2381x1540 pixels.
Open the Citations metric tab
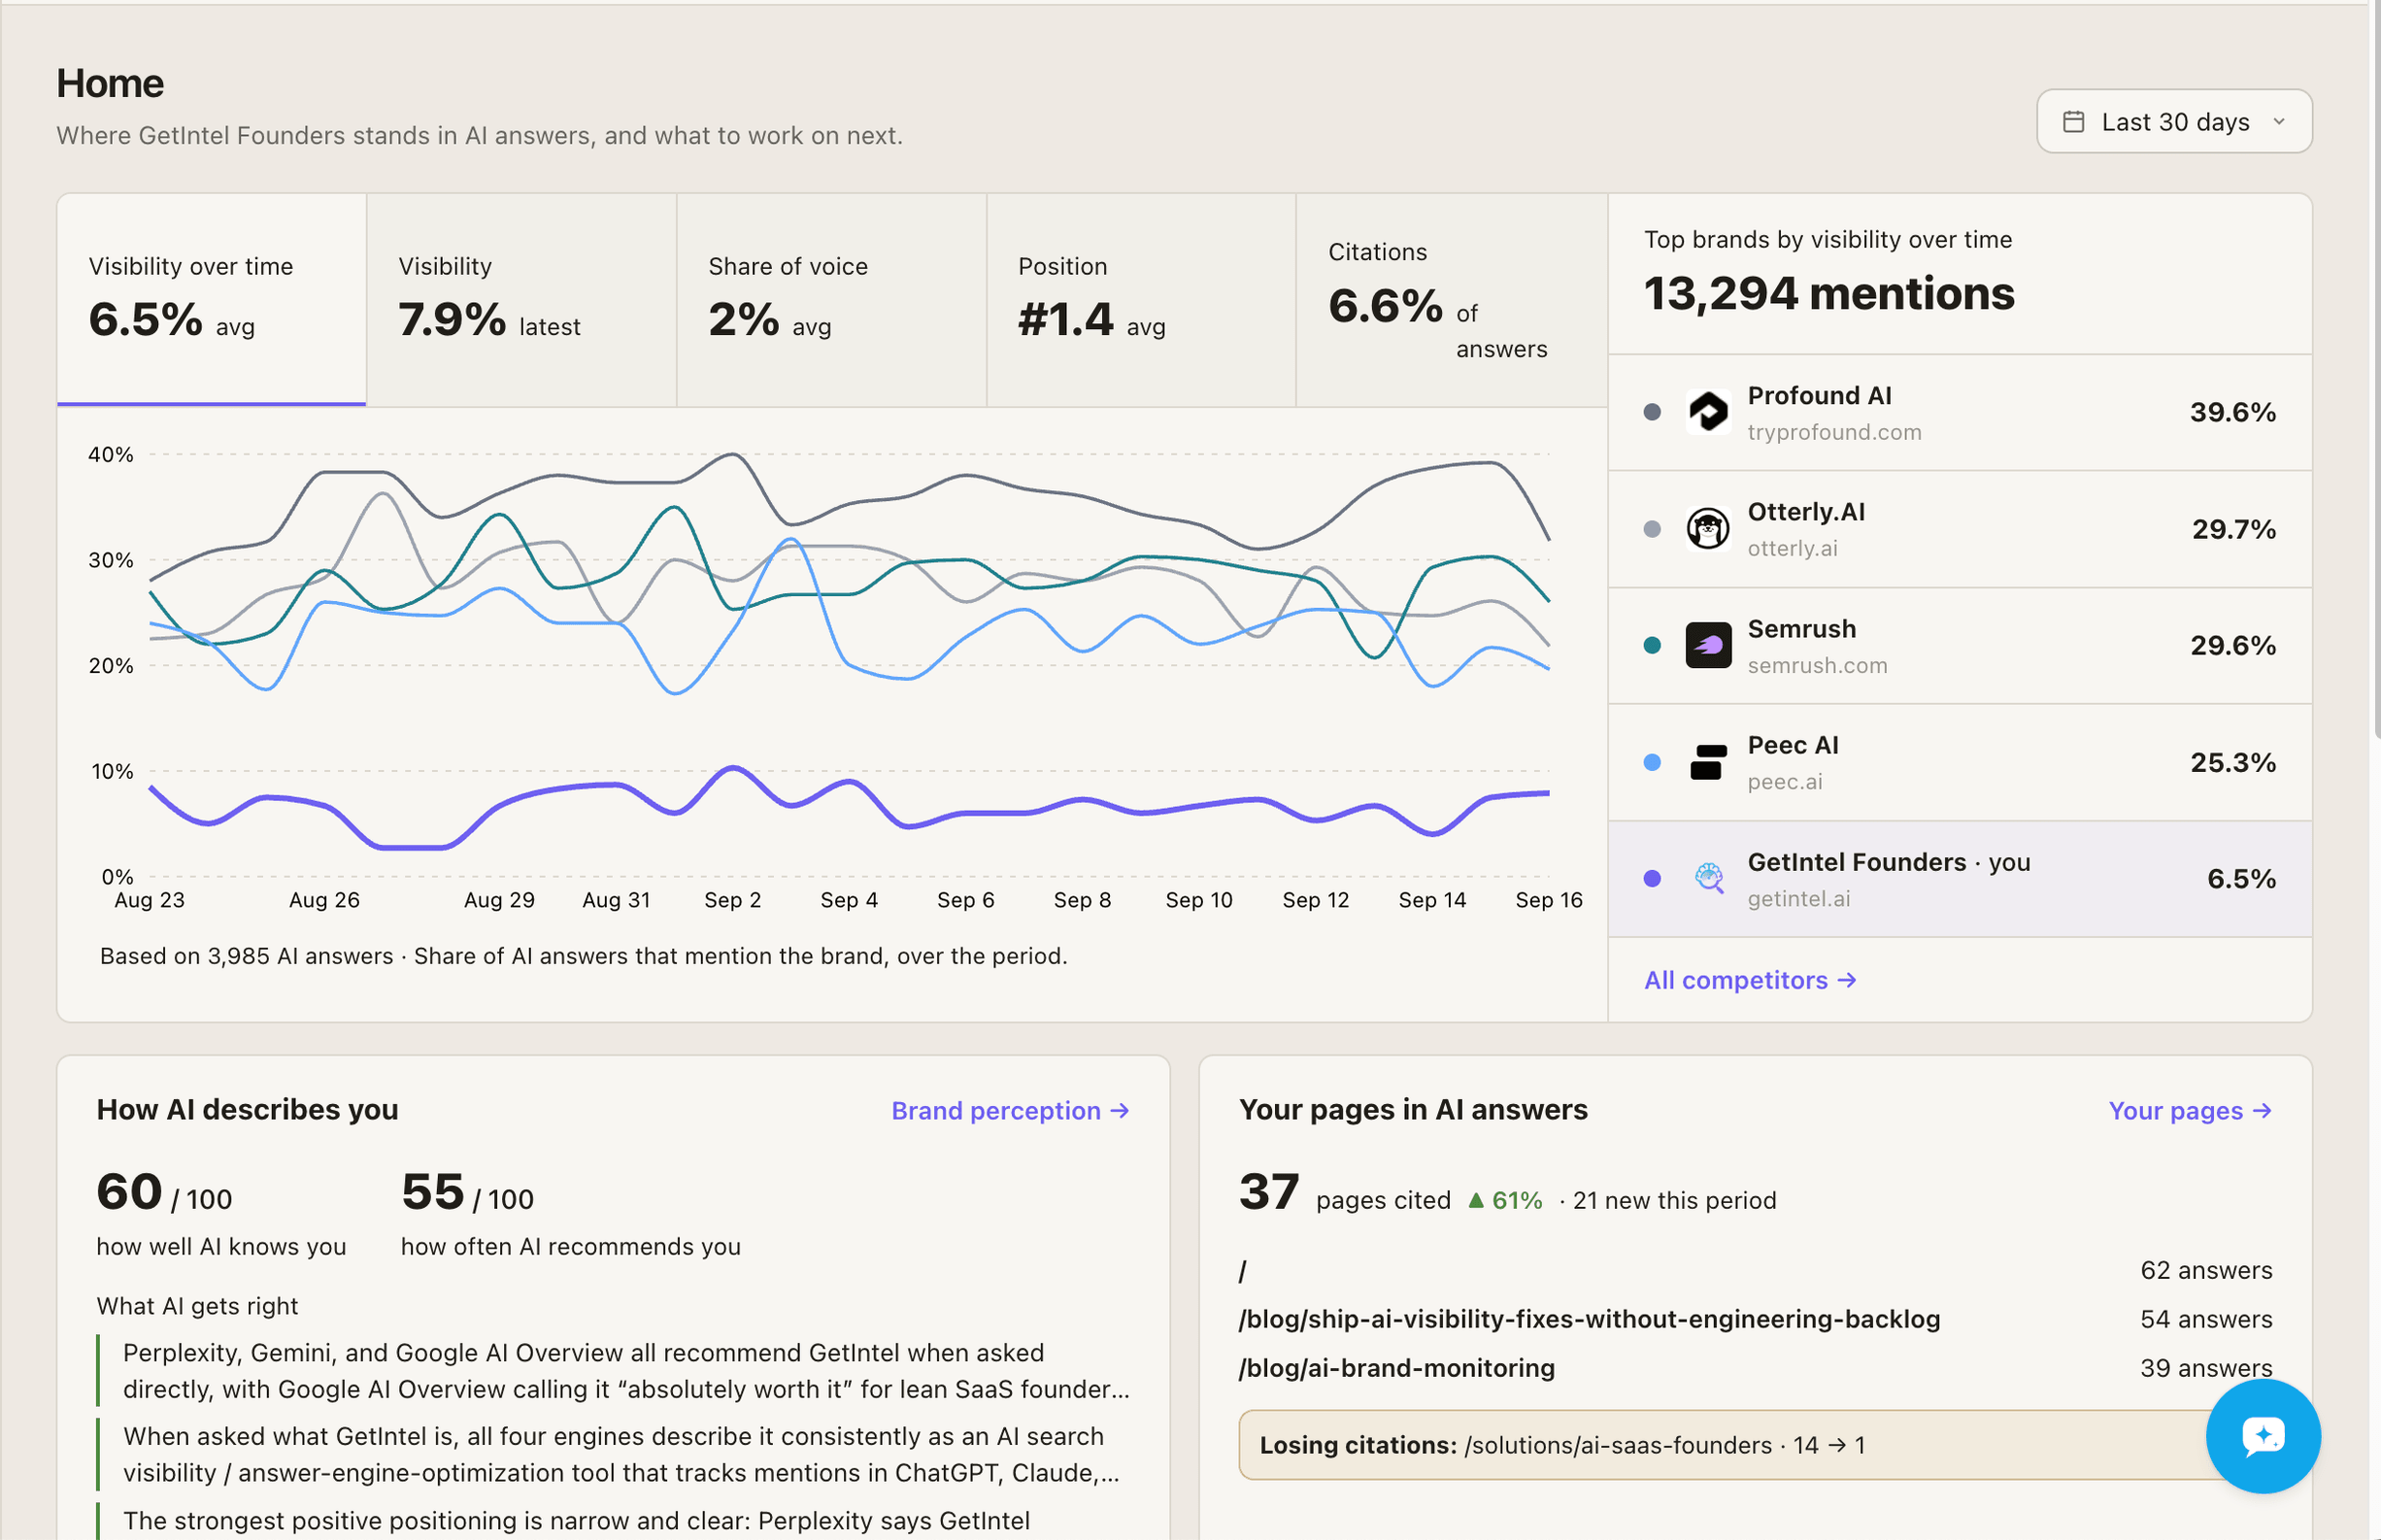1451,300
